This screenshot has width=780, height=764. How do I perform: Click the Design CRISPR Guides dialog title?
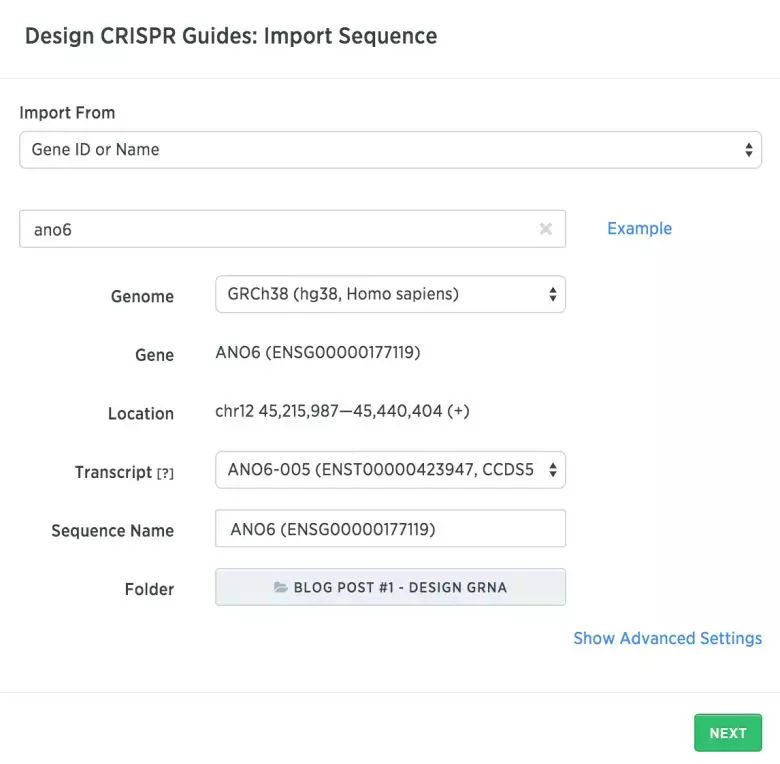click(x=231, y=36)
